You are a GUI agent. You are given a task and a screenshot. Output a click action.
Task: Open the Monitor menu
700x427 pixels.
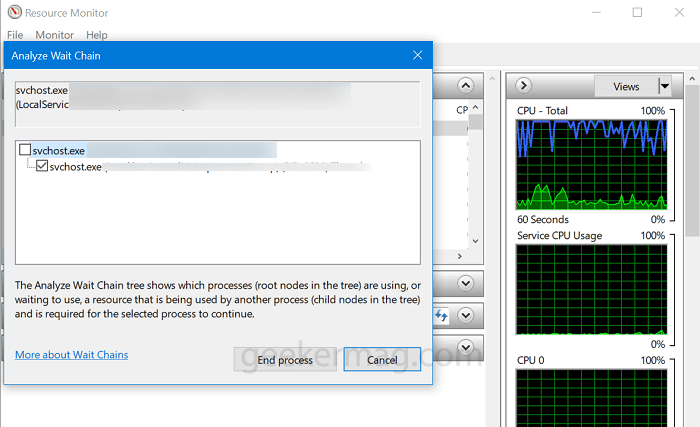(54, 35)
